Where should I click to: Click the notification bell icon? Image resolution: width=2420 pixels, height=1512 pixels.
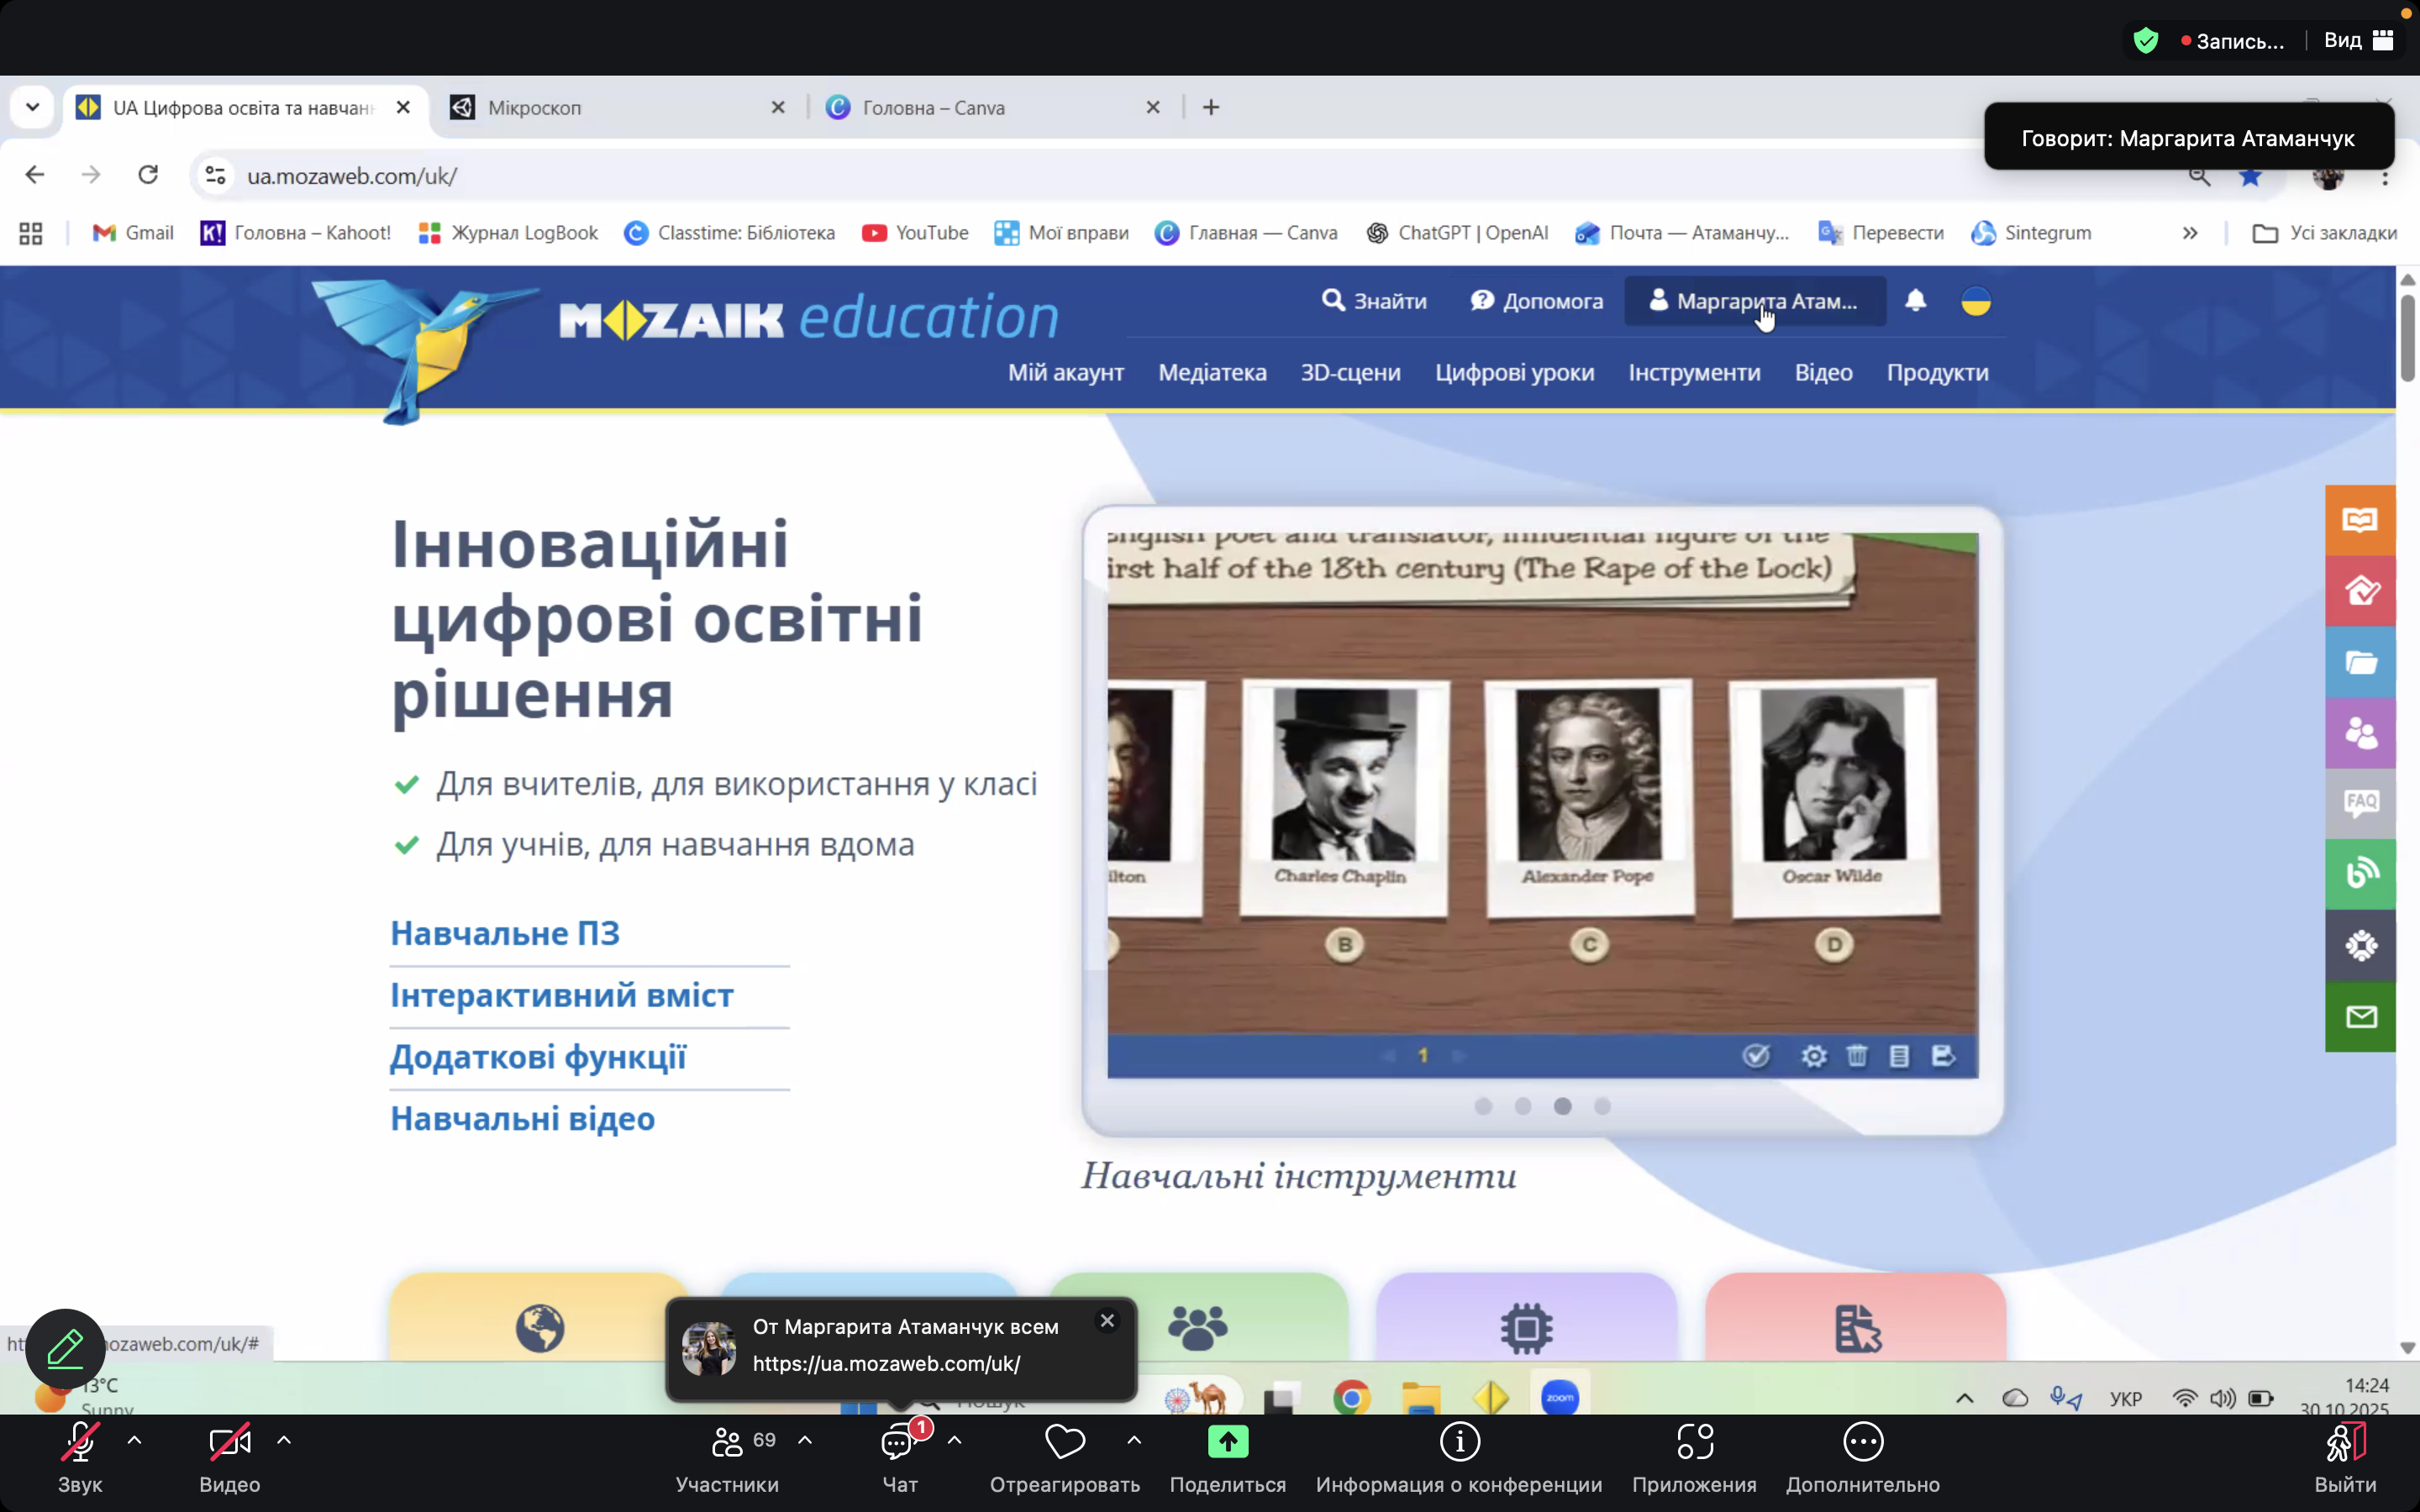tap(1915, 301)
